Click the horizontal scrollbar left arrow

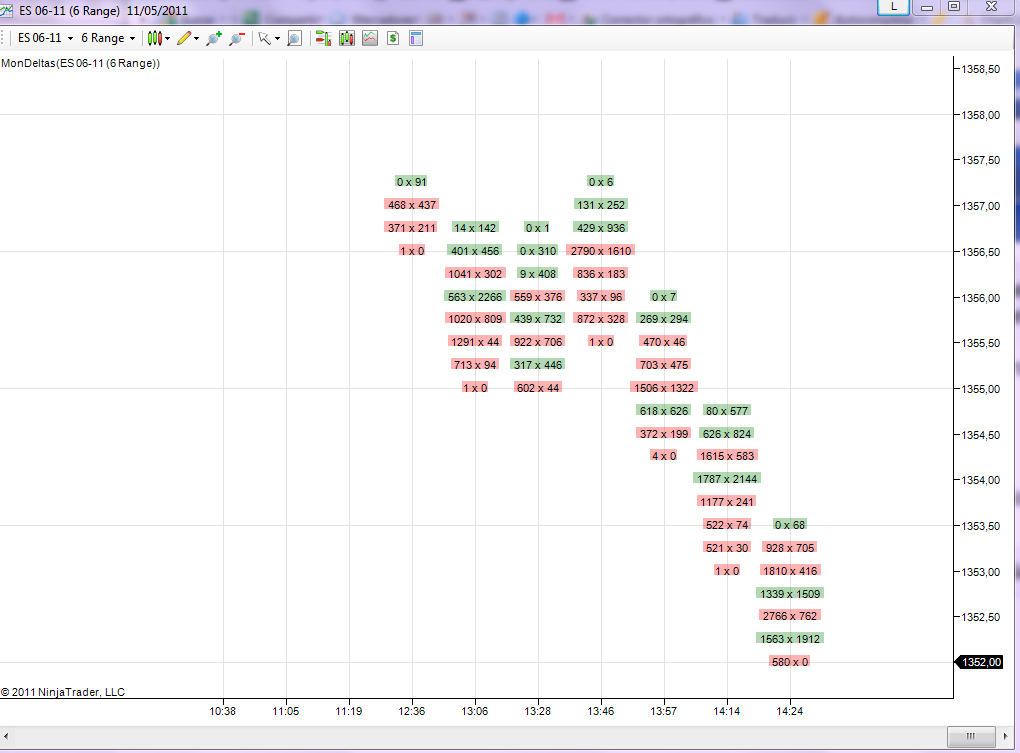[x=6, y=736]
